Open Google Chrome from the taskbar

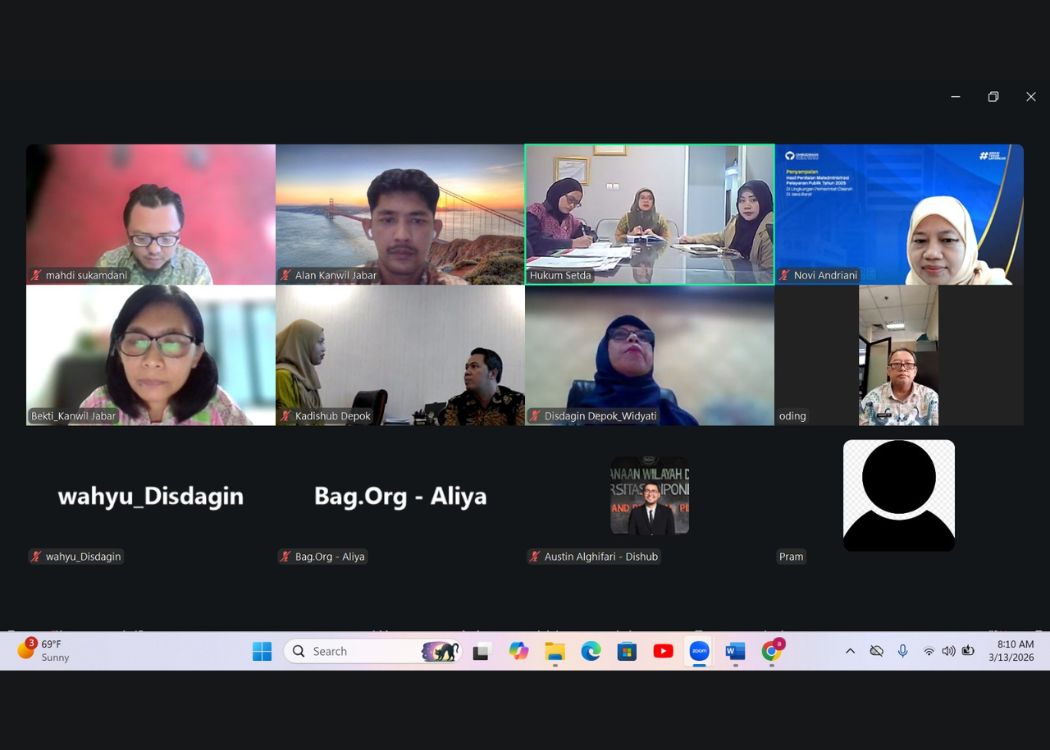(x=771, y=651)
